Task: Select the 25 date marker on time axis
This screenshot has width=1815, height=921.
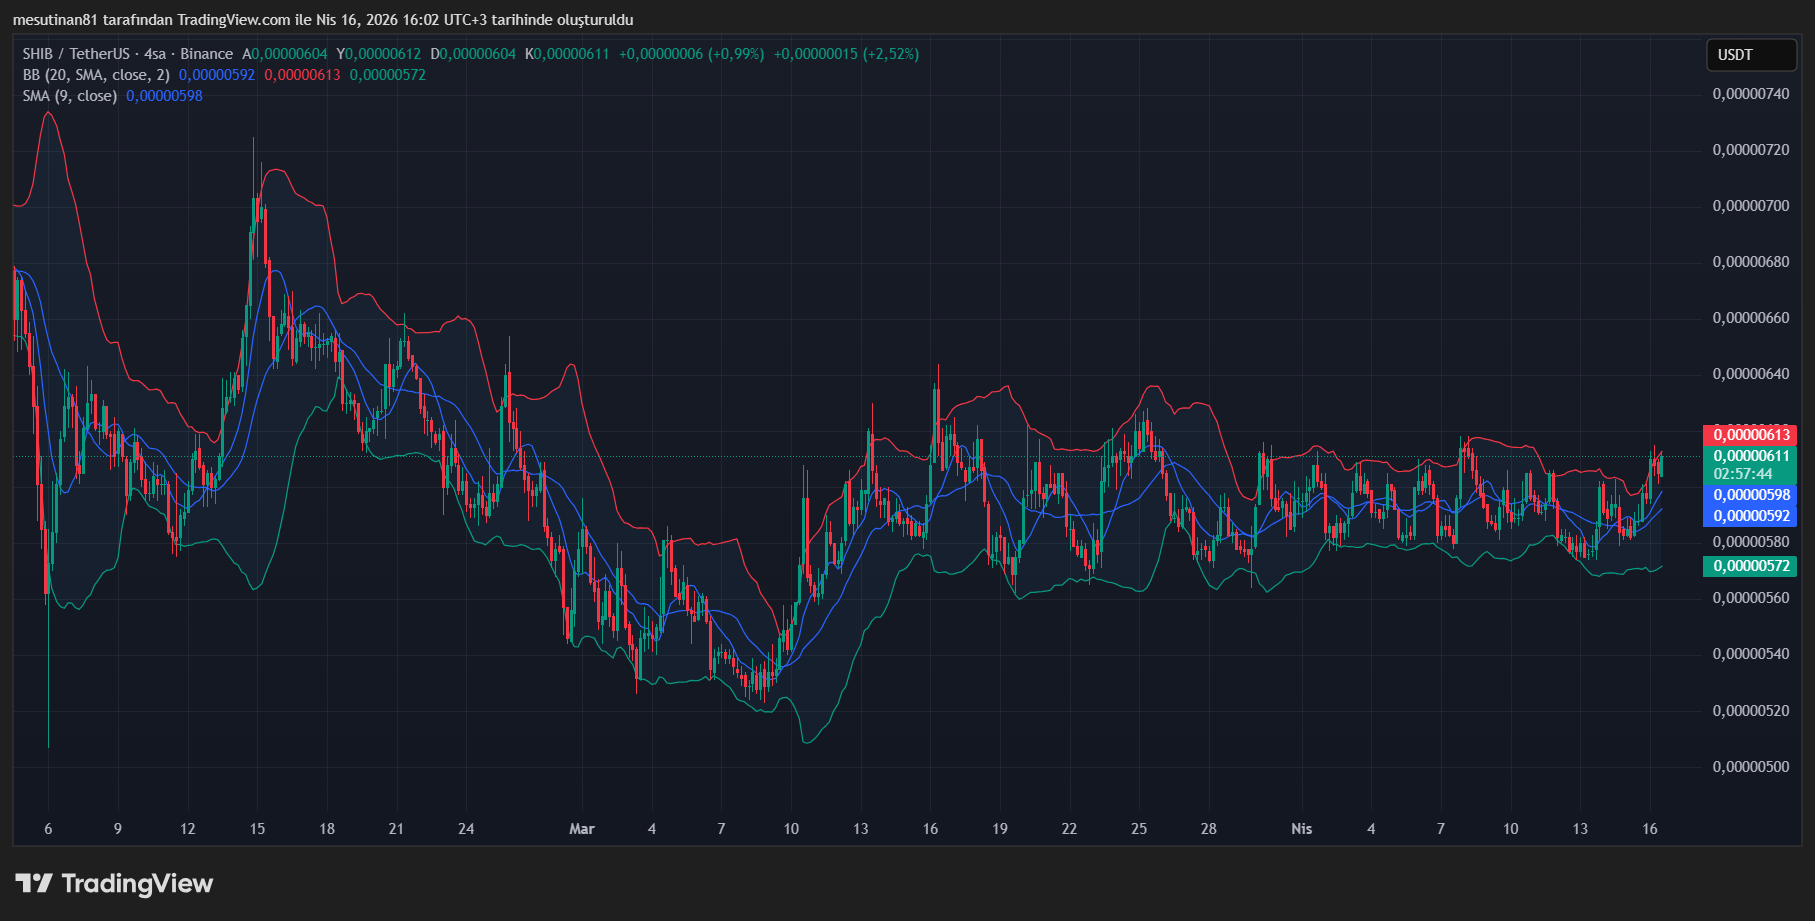Action: tap(1139, 829)
